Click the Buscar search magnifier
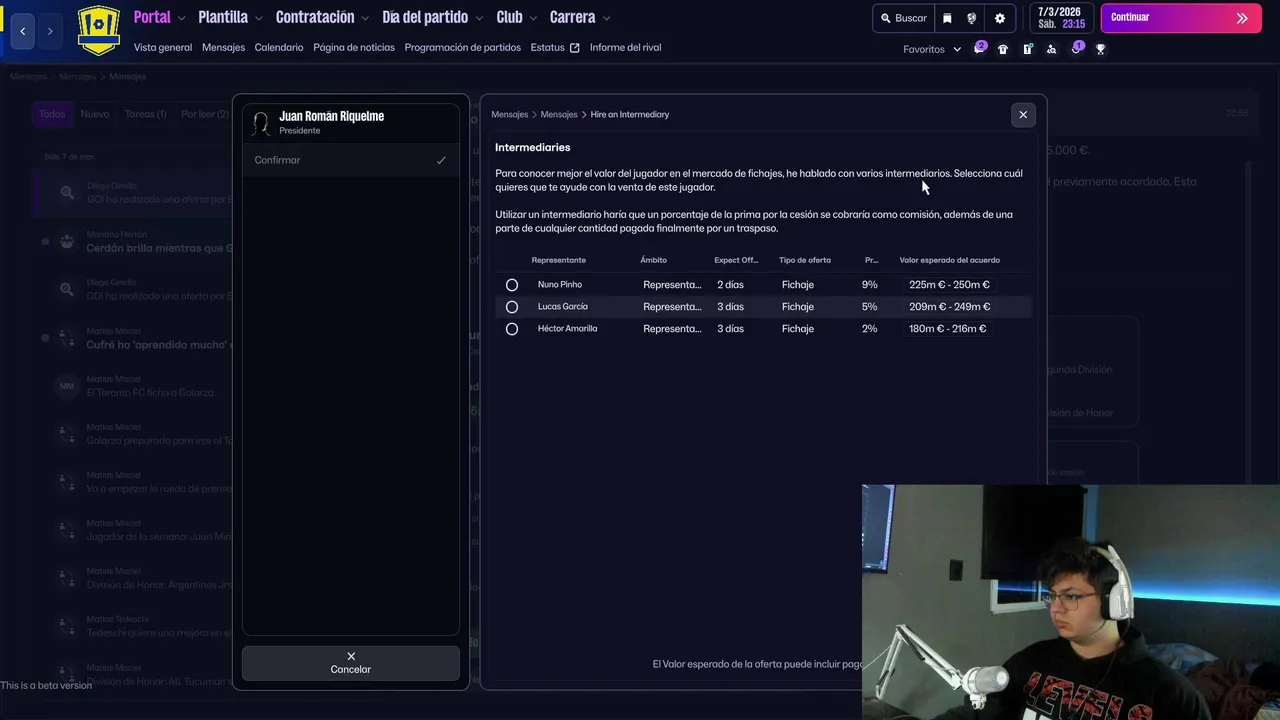 [886, 18]
